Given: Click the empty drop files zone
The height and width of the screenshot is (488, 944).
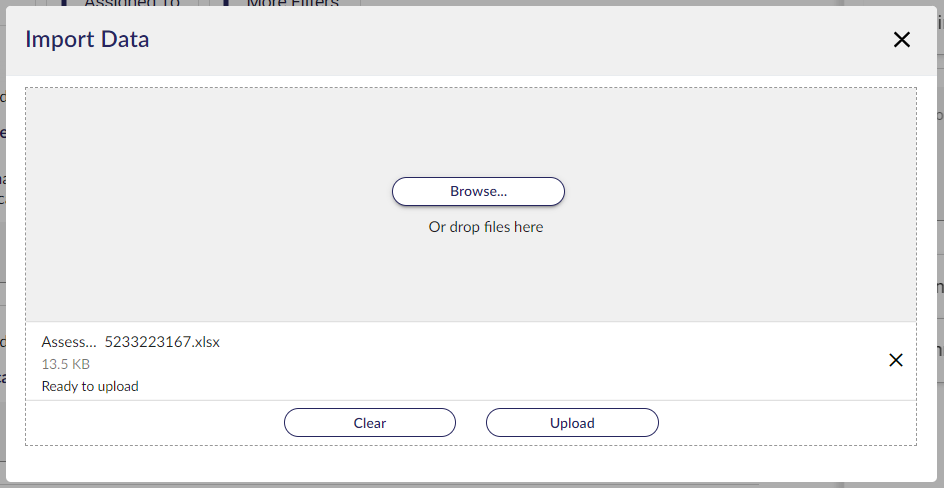Looking at the screenshot, I should click(x=471, y=132).
